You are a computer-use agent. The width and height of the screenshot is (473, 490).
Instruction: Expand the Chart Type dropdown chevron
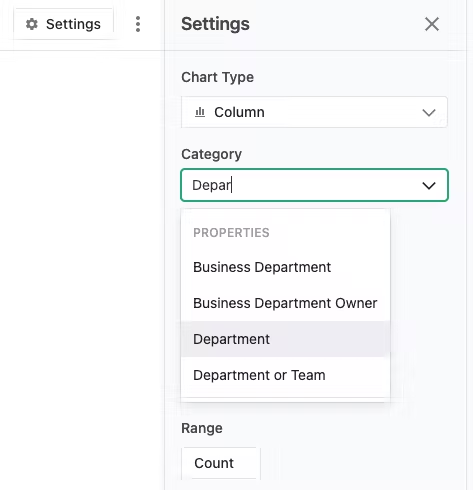(429, 112)
